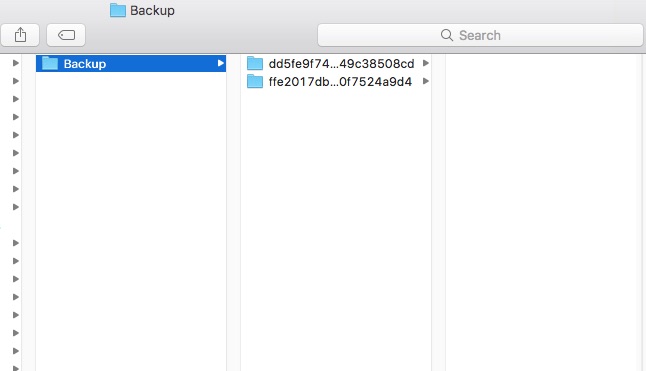Select empty area below Backup in column
This screenshot has height=371, width=646.
click(131, 222)
